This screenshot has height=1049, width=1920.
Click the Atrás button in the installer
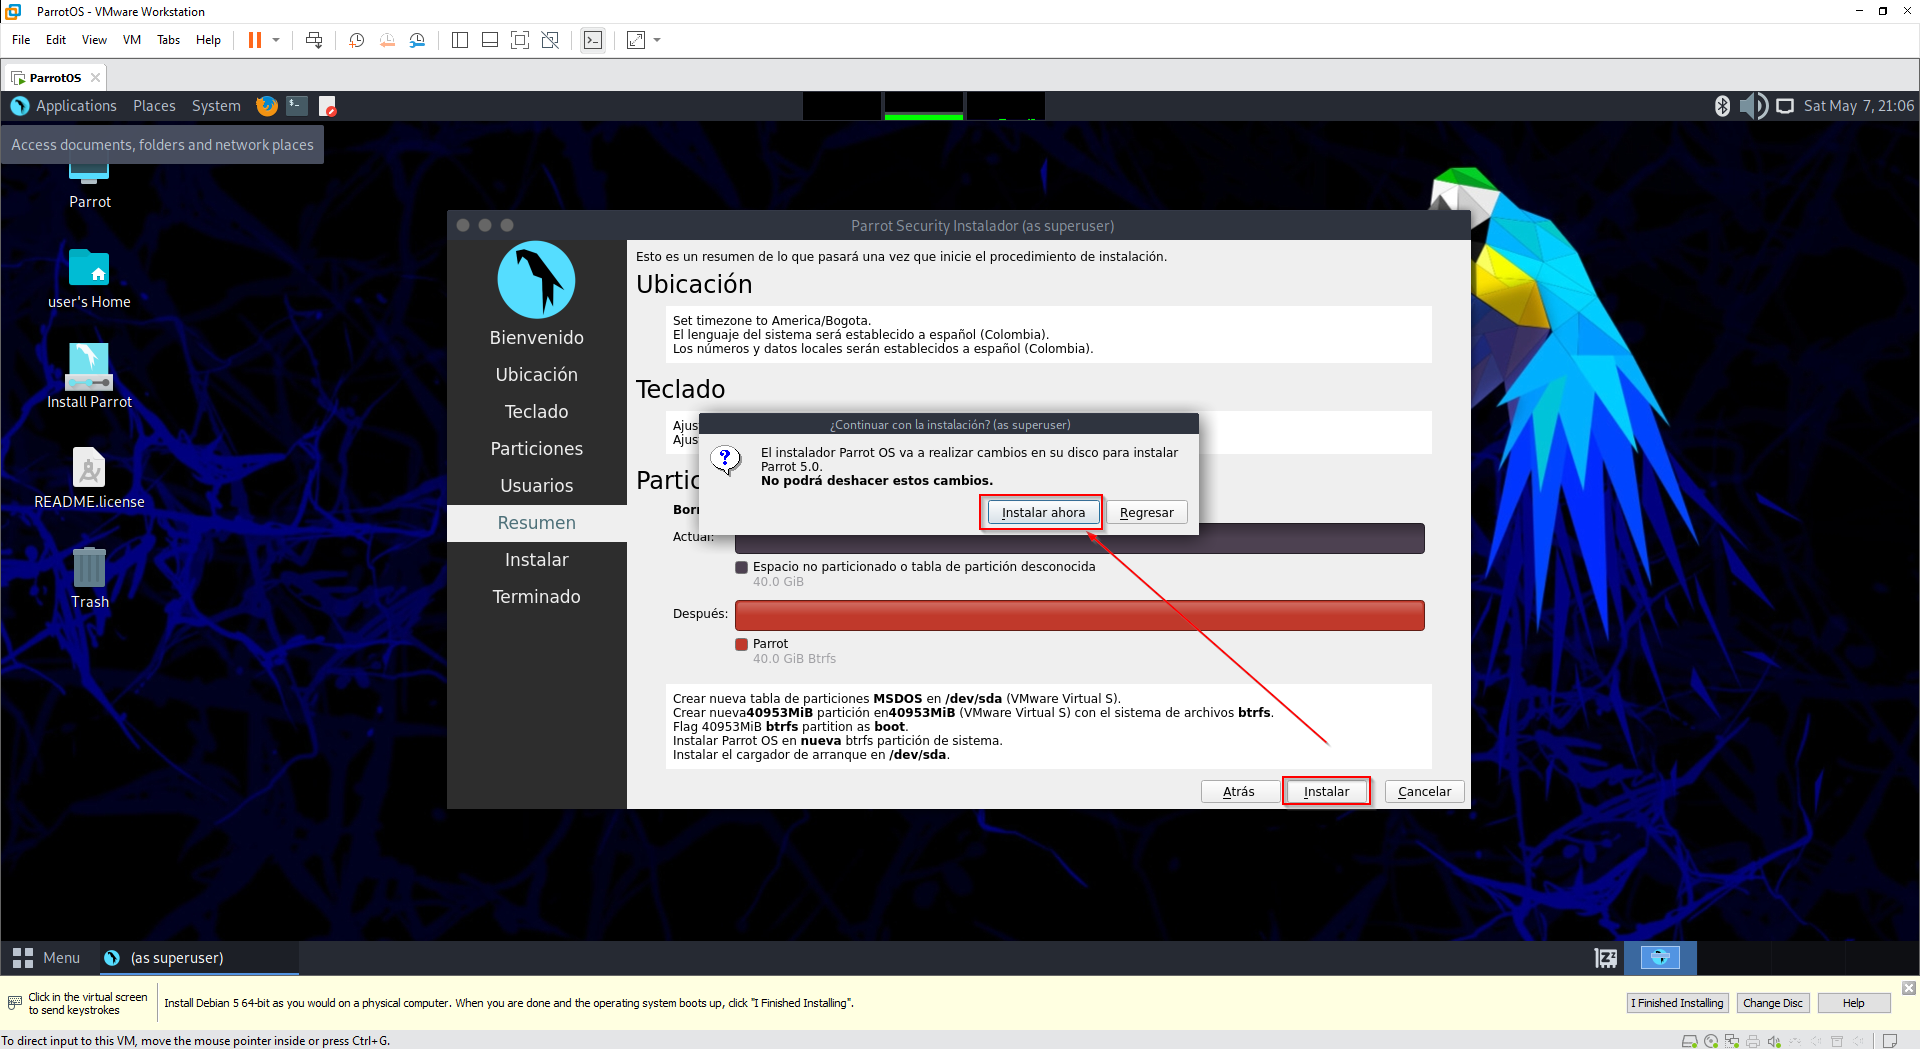pos(1239,792)
